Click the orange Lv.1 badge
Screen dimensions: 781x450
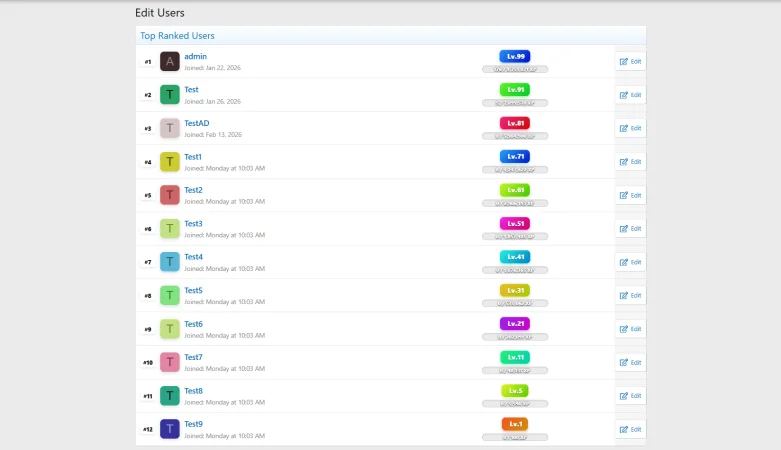515,424
